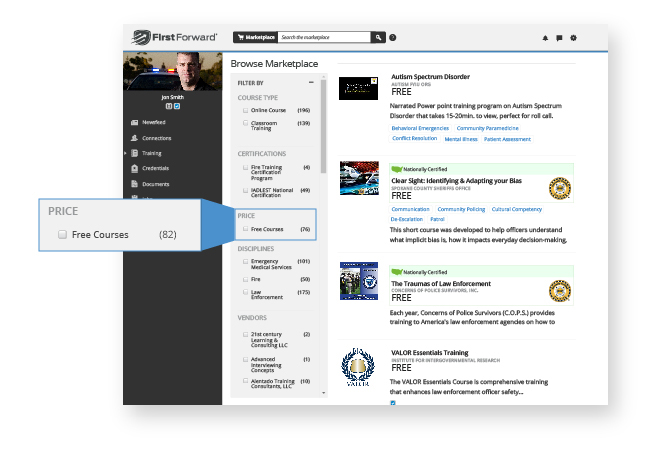Open the Marketplace cart button

point(255,37)
